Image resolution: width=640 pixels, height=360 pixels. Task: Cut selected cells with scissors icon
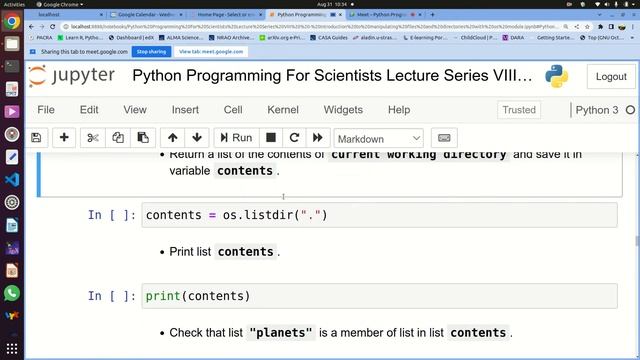[93, 138]
